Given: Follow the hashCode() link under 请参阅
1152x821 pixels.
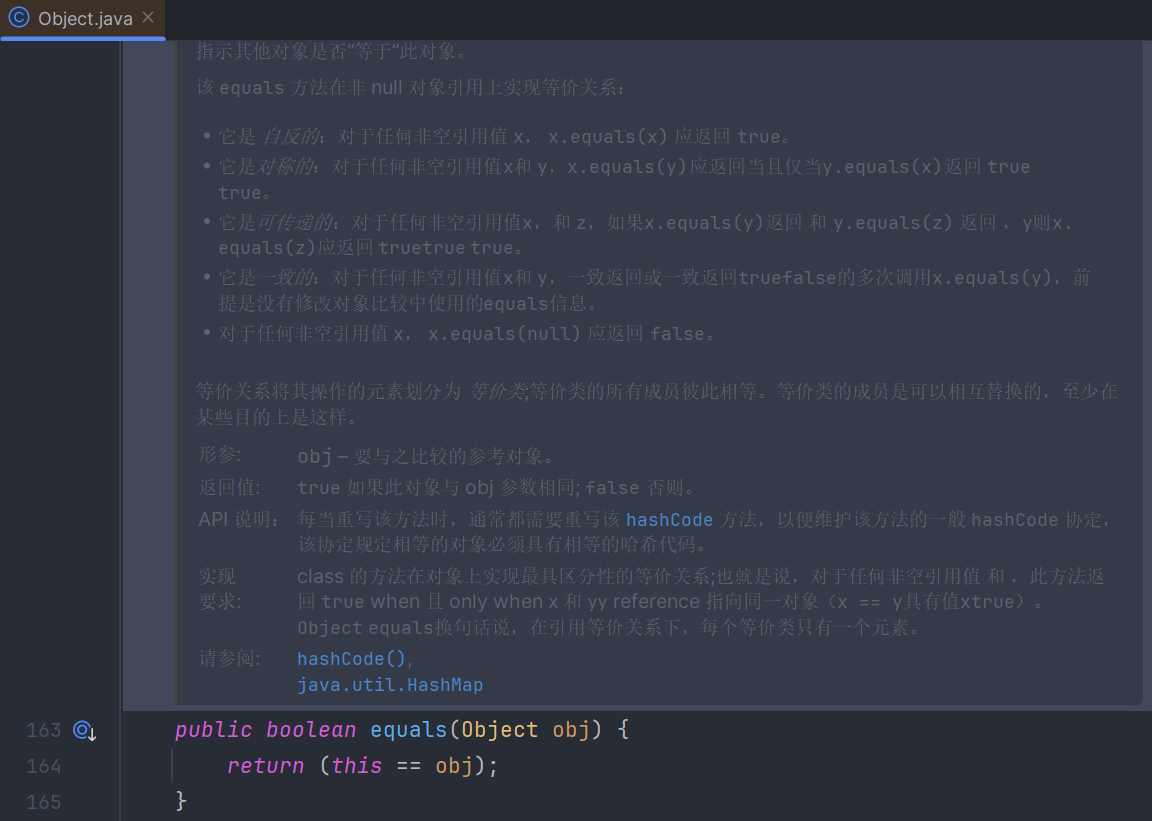Looking at the screenshot, I should coord(353,659).
